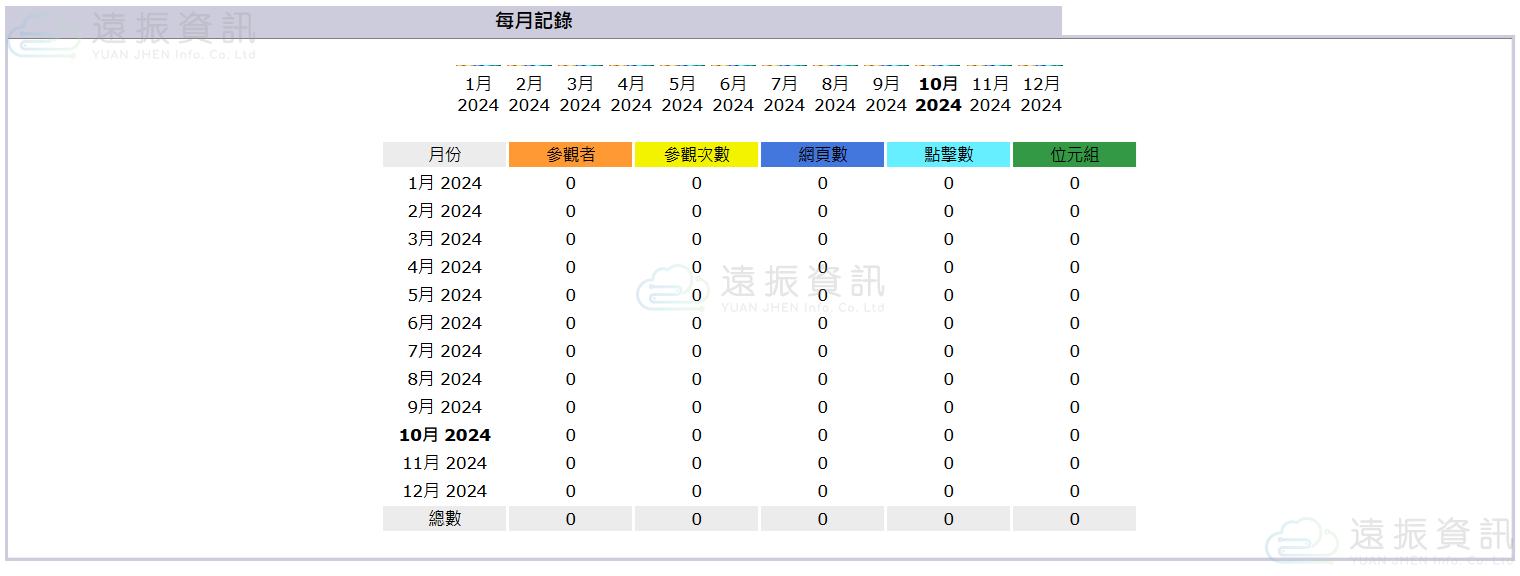1520x576 pixels.
Task: Choose 12月 2024 label under the chart
Action: [1041, 94]
